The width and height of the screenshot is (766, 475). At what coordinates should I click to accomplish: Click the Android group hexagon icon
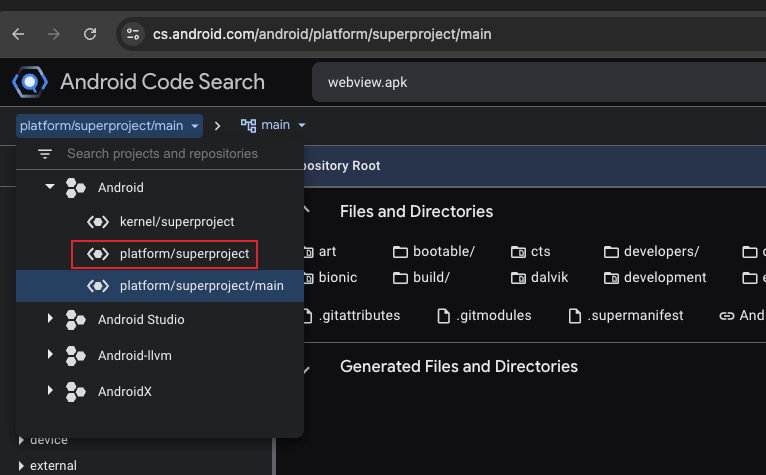76,188
